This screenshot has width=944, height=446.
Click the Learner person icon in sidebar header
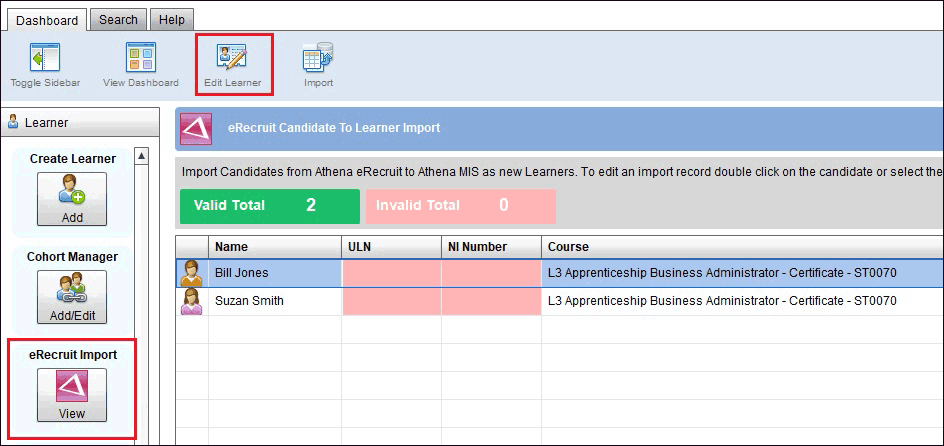tap(13, 122)
